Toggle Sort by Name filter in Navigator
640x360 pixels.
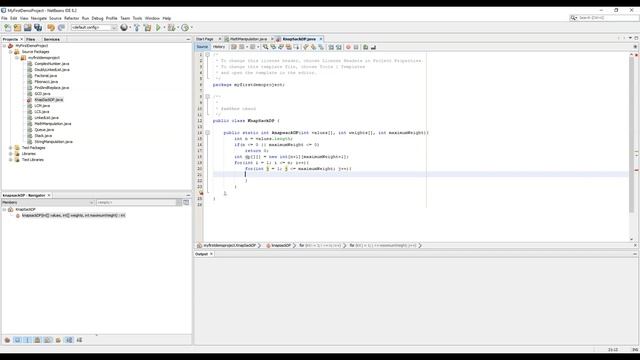(69, 340)
